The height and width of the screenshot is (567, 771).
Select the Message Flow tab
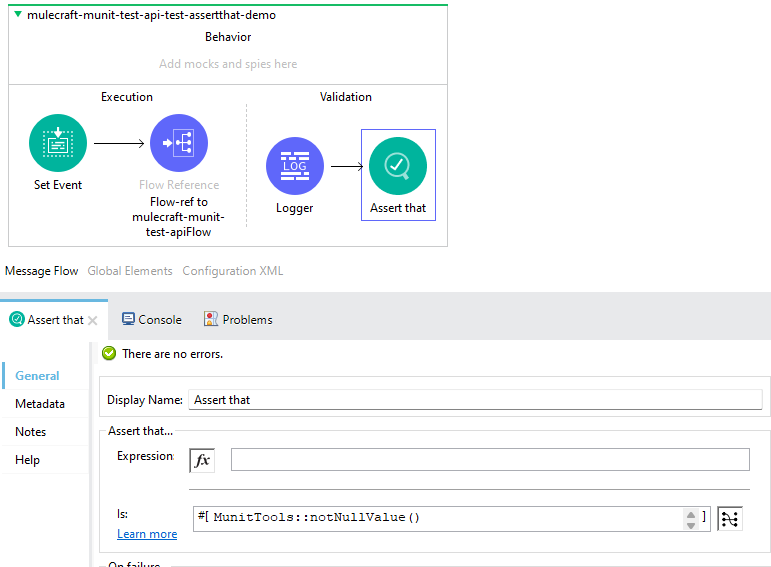tap(42, 271)
